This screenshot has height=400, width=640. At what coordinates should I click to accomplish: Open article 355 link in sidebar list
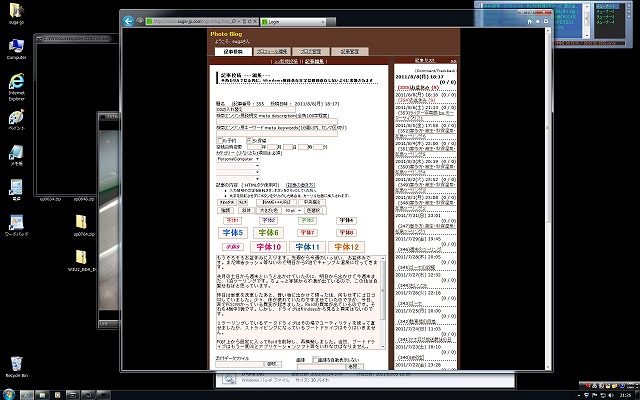418,88
